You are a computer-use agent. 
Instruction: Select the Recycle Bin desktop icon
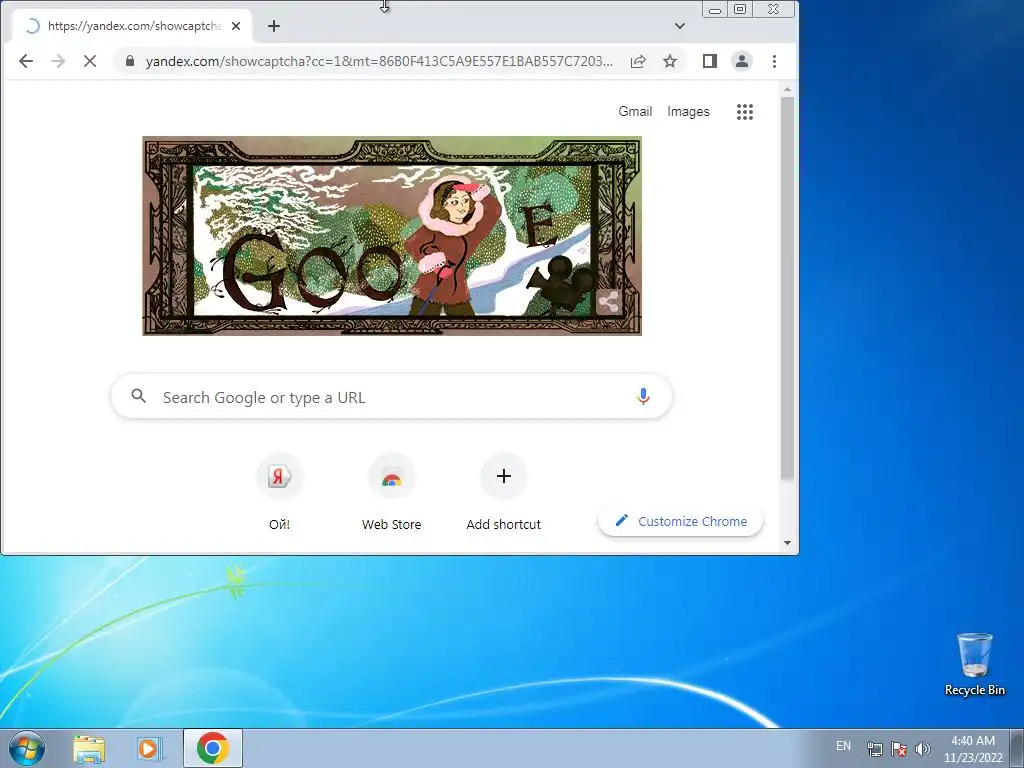(974, 664)
